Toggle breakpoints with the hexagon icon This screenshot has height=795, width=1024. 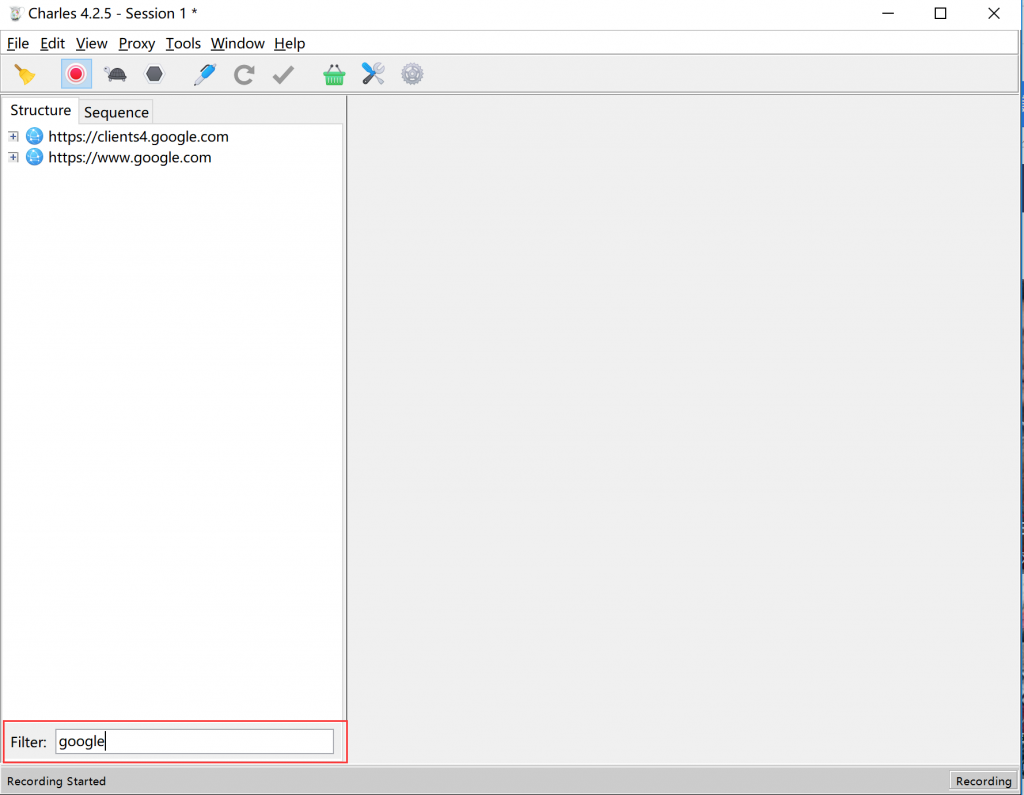154,74
